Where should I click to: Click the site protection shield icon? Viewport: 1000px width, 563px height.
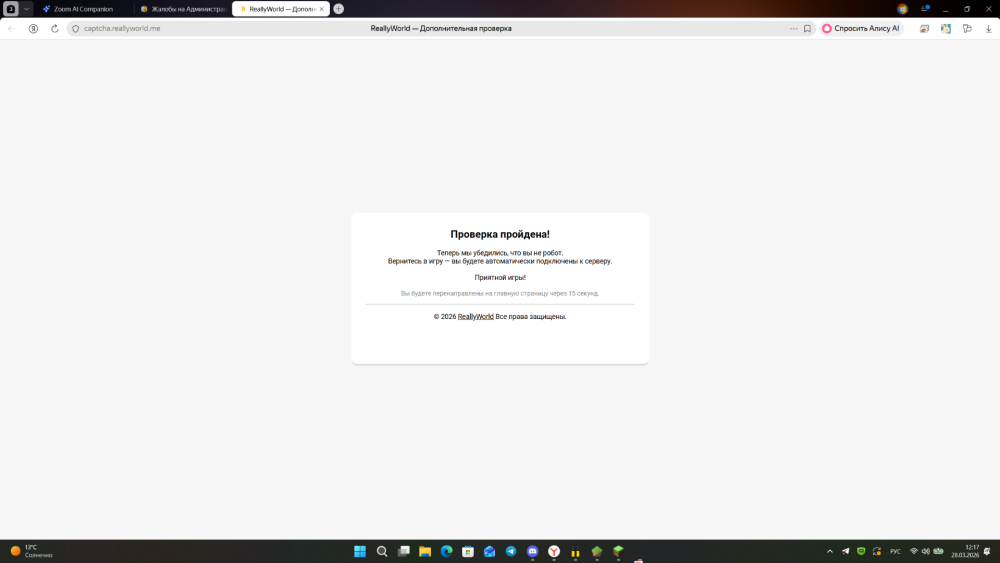tap(75, 29)
